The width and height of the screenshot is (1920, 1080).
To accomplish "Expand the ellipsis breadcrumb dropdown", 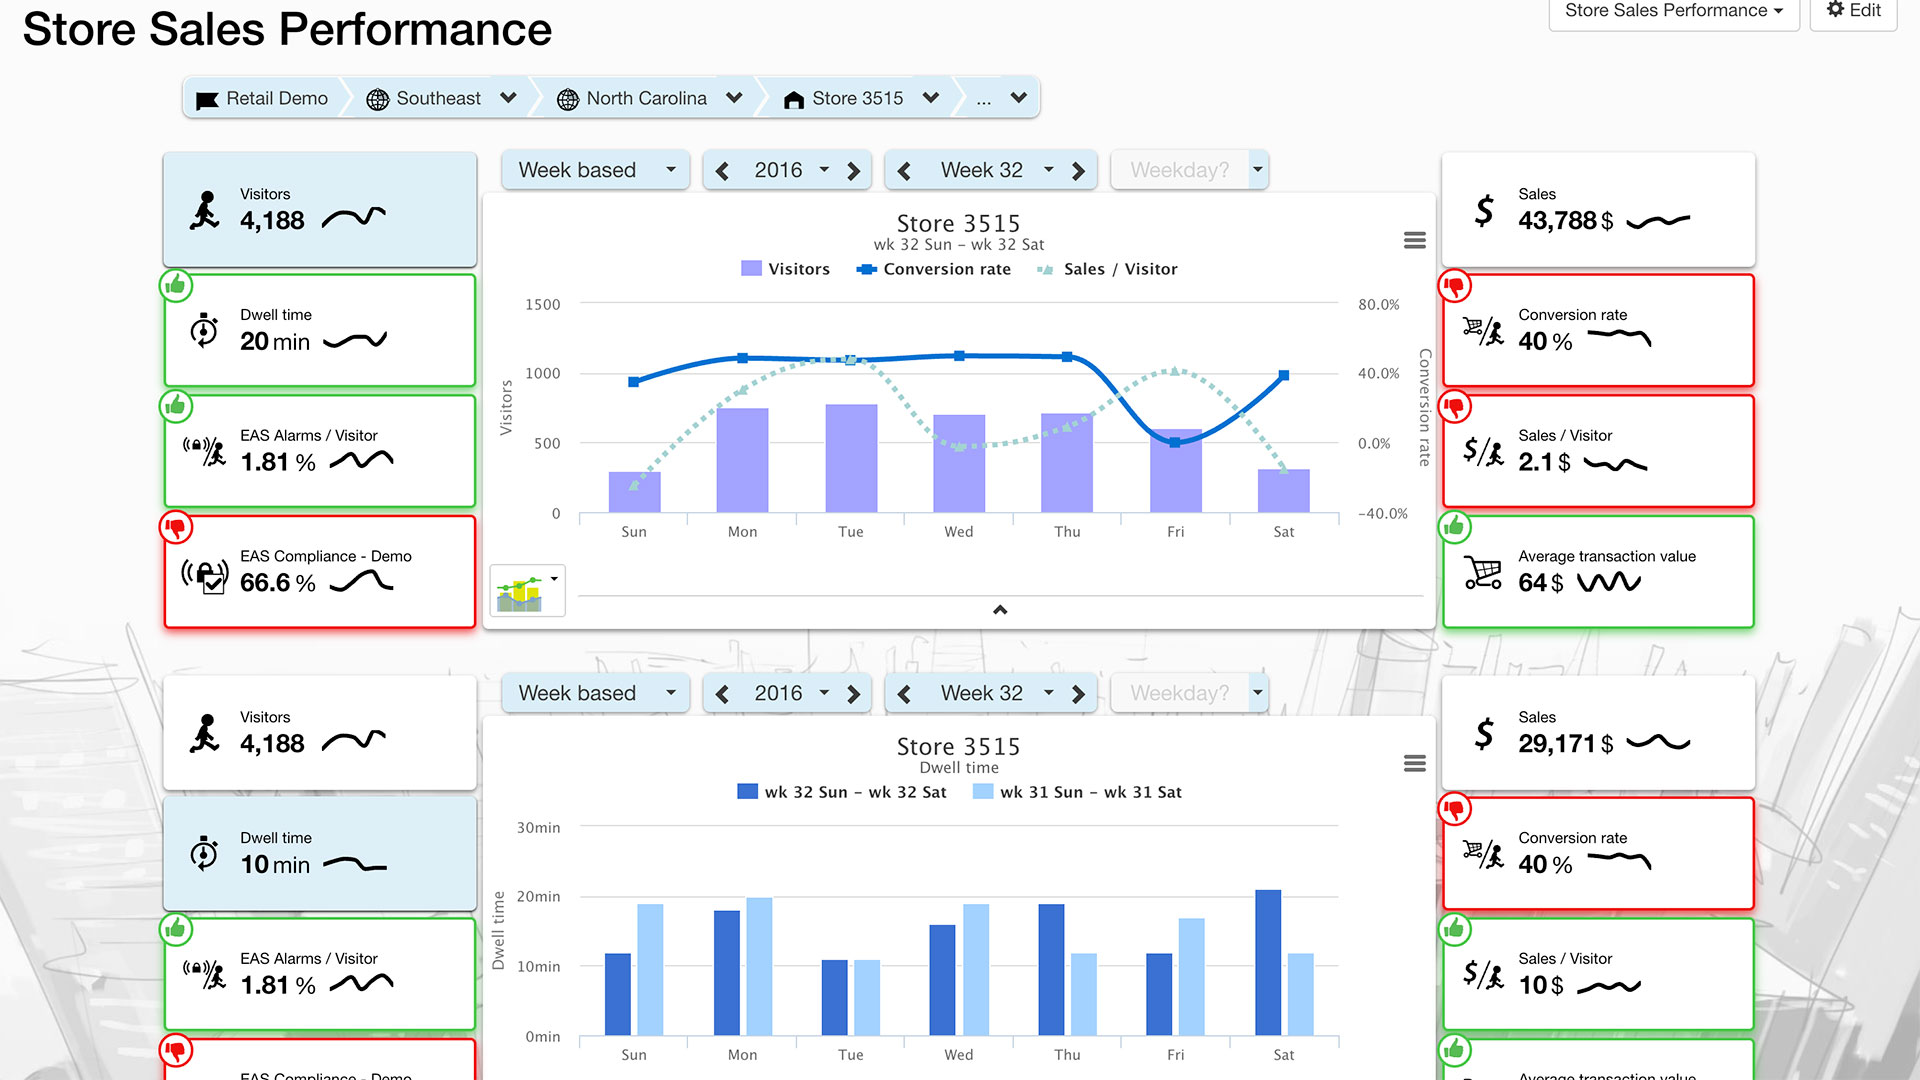I will pyautogui.click(x=1019, y=98).
